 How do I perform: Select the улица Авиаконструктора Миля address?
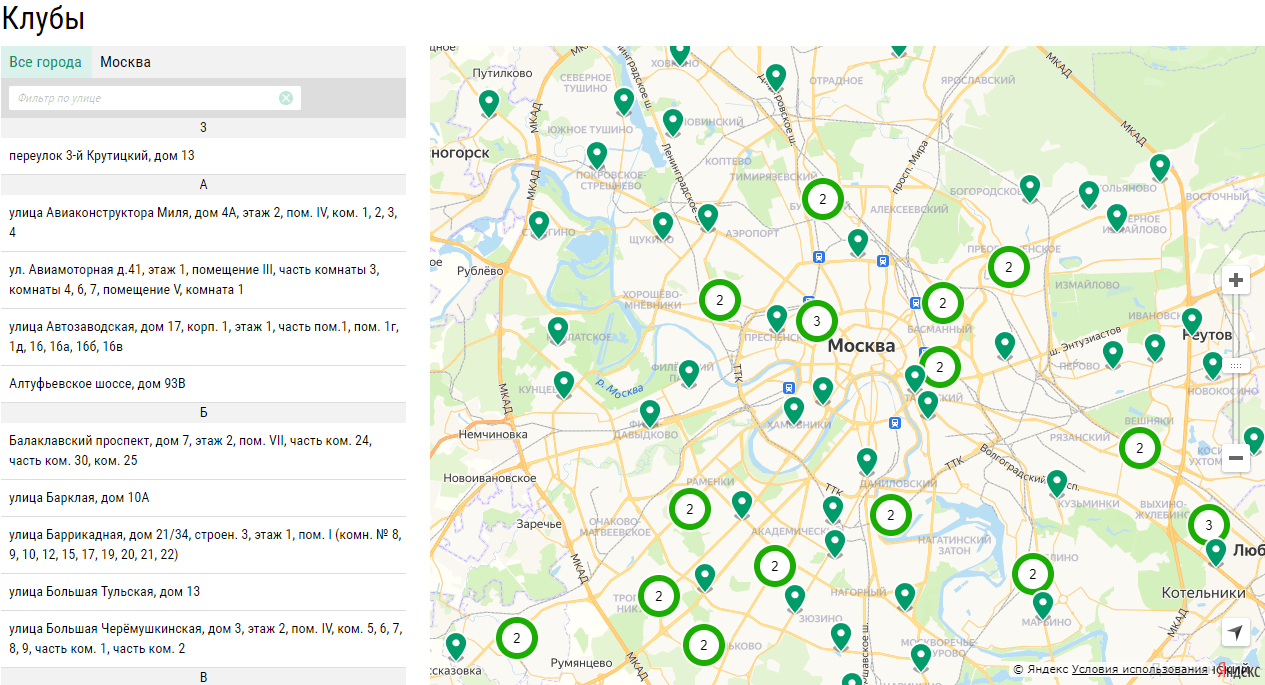point(203,223)
